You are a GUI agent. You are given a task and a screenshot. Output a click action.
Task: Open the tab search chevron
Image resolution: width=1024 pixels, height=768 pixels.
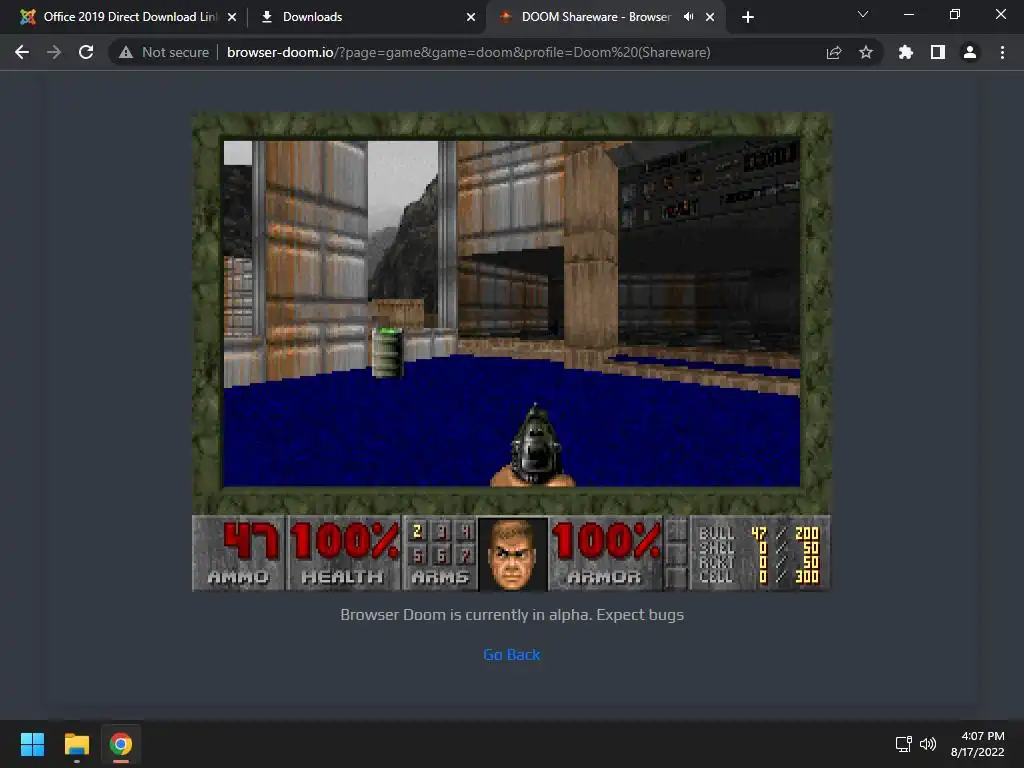[863, 14]
